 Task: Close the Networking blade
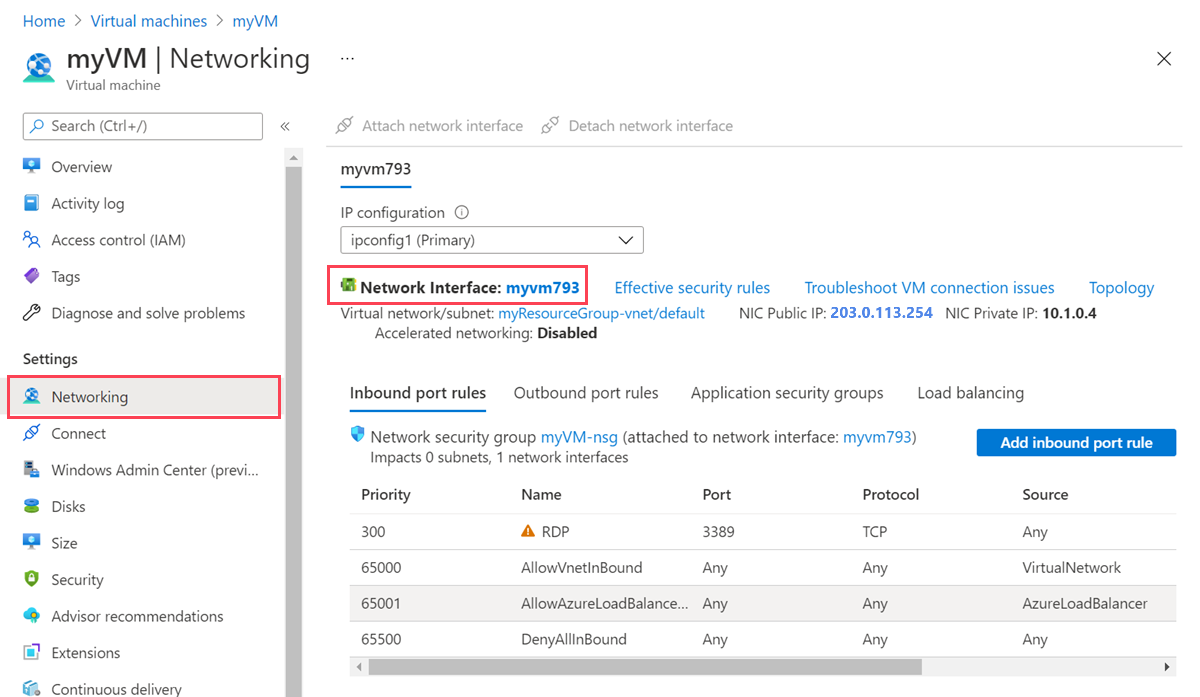1164,59
